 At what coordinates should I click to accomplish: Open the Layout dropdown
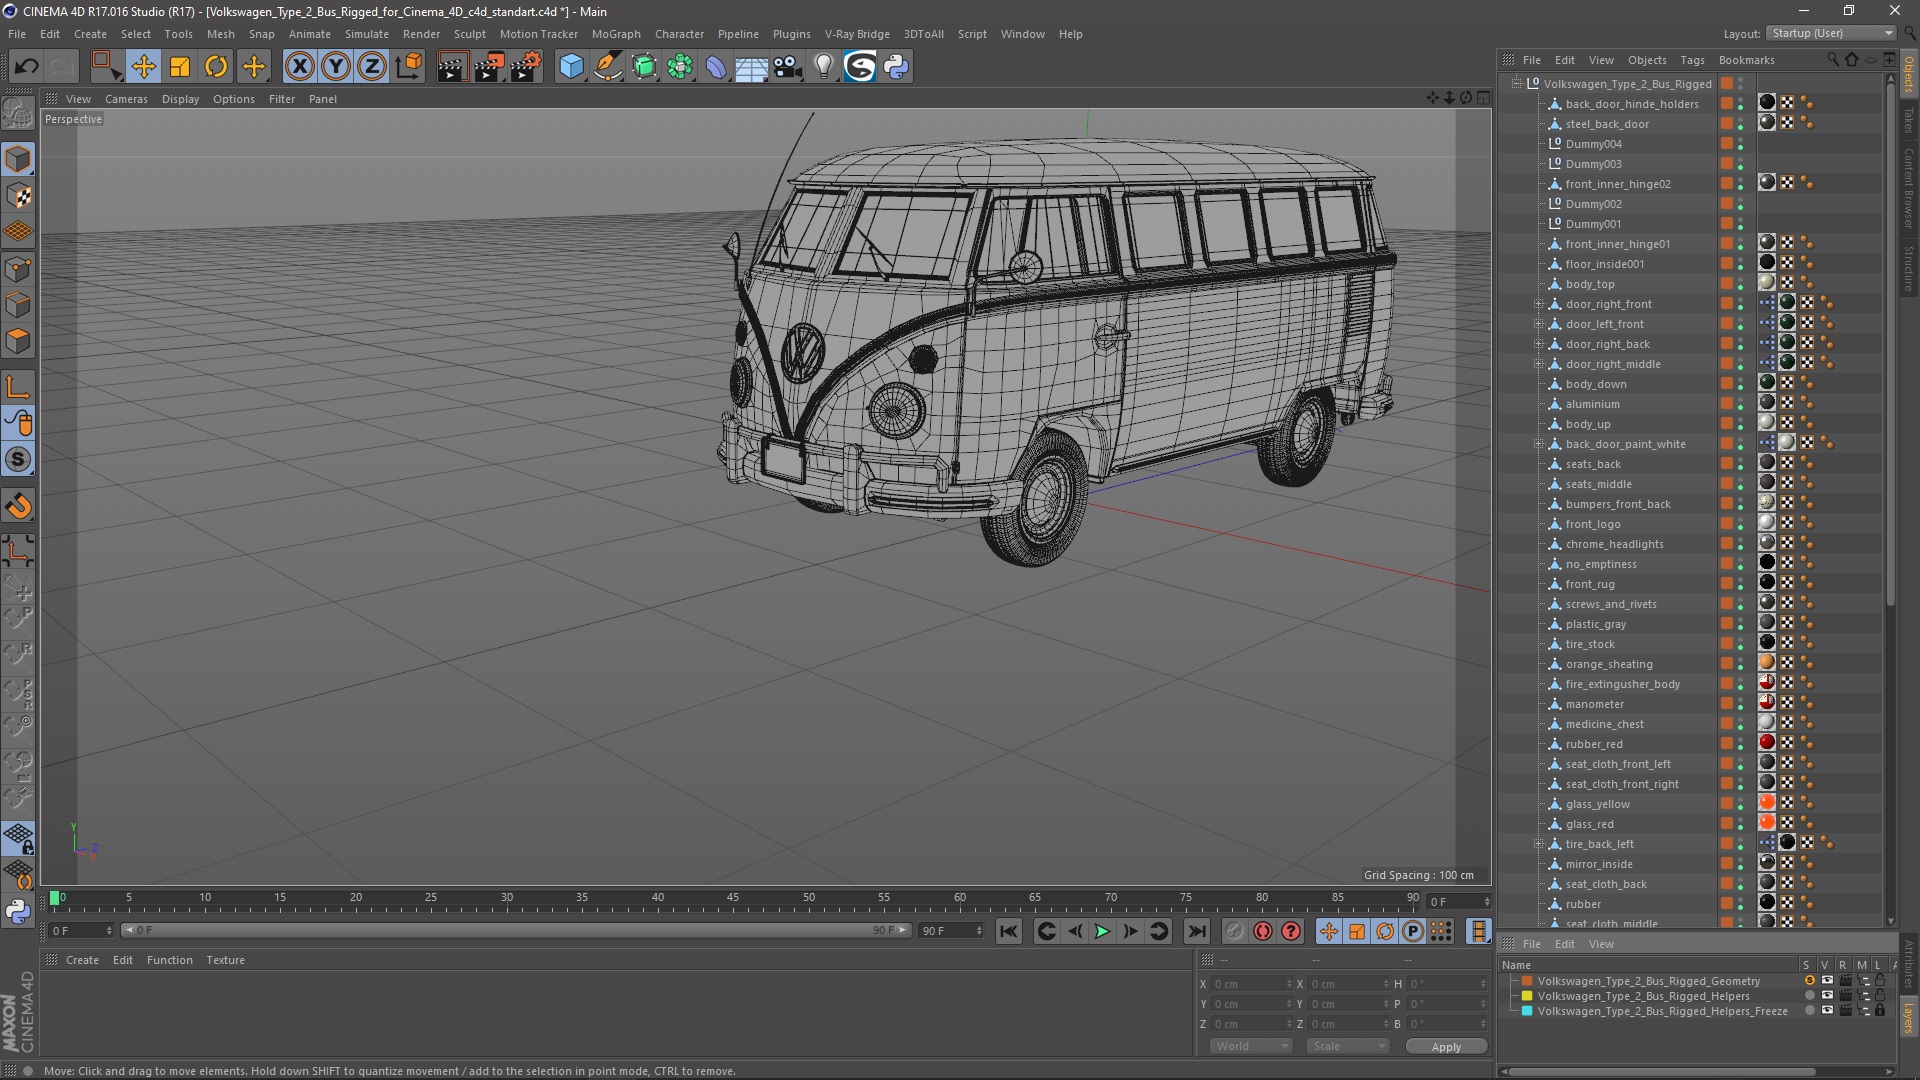point(1831,33)
